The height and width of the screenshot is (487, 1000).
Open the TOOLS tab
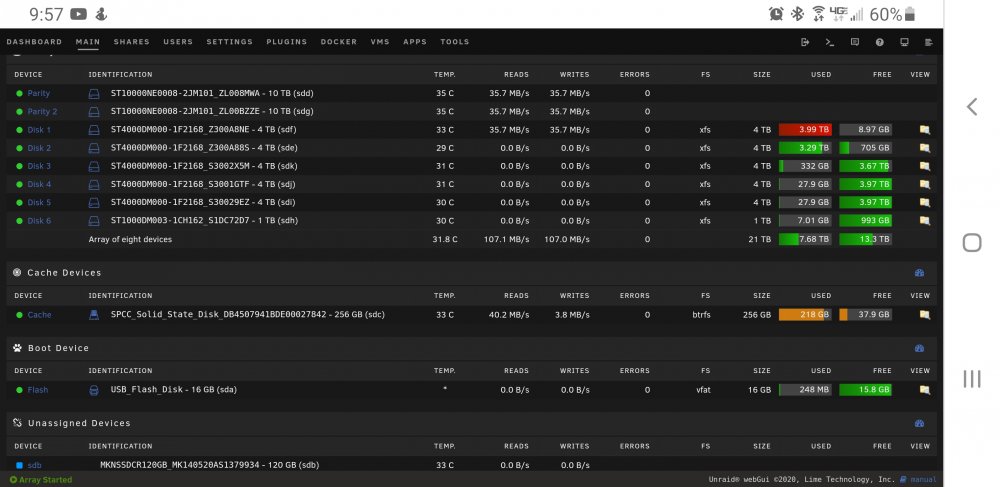point(455,42)
